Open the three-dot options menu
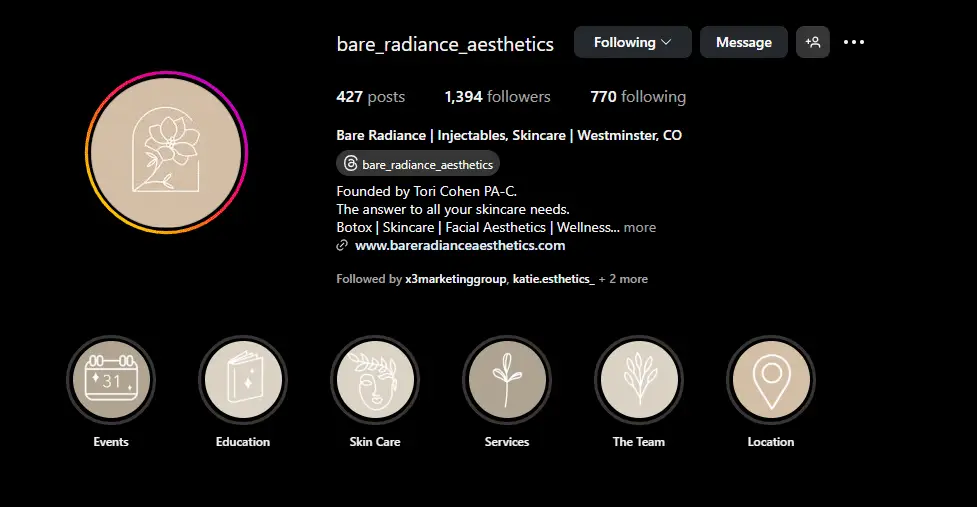The height and width of the screenshot is (507, 977). click(854, 42)
